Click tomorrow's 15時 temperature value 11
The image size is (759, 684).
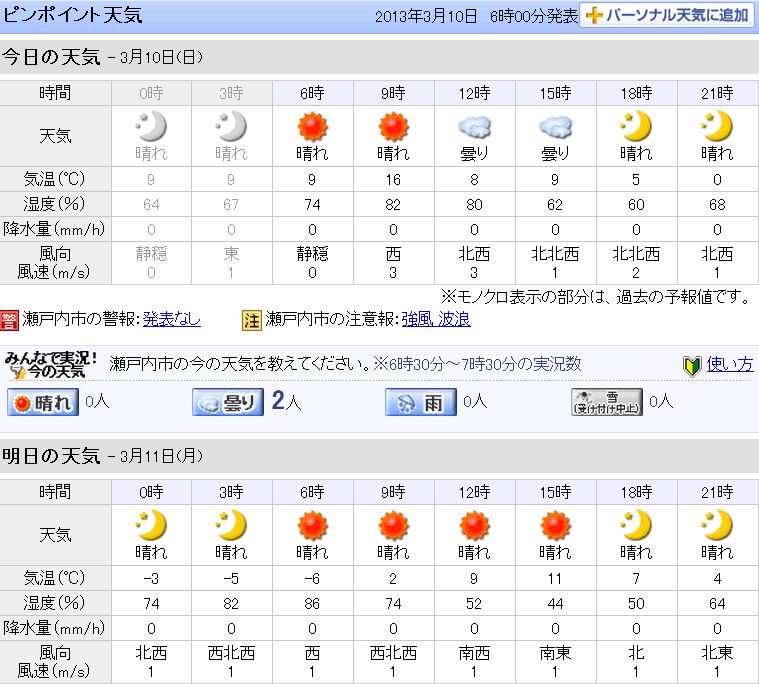(555, 578)
